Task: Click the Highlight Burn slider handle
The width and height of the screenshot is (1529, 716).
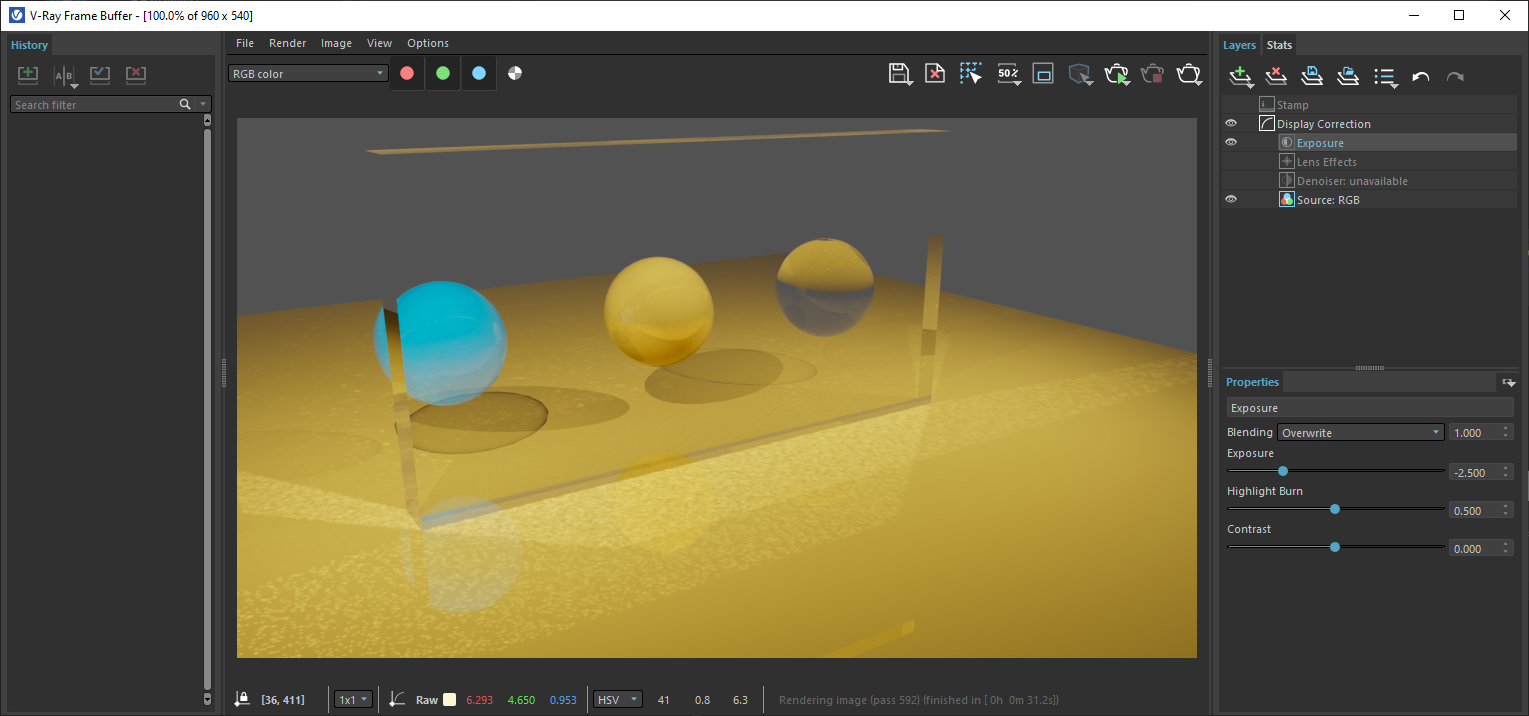Action: [x=1335, y=509]
